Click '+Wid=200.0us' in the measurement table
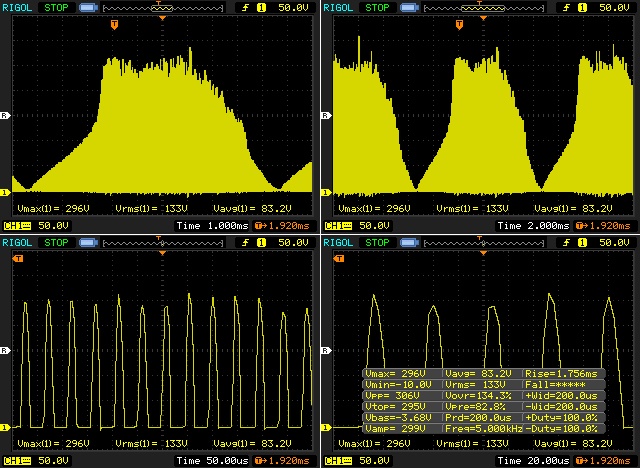640x468 pixels. coord(561,395)
